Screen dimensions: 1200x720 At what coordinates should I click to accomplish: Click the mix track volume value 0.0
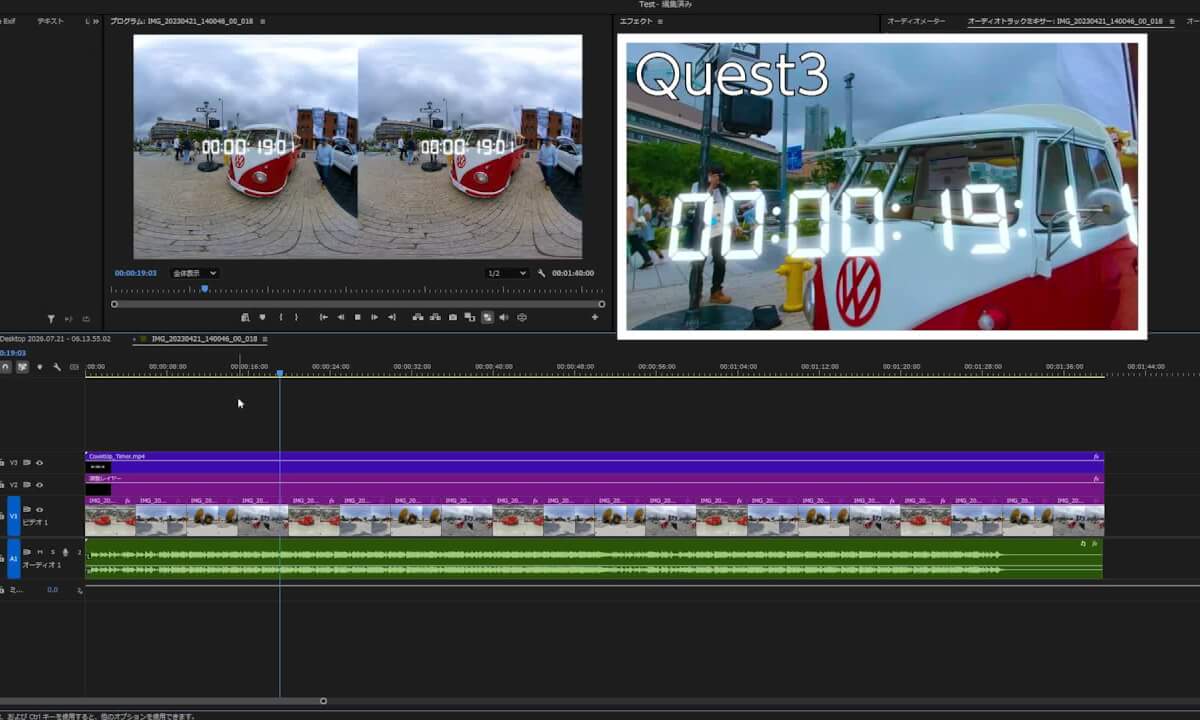pyautogui.click(x=53, y=590)
